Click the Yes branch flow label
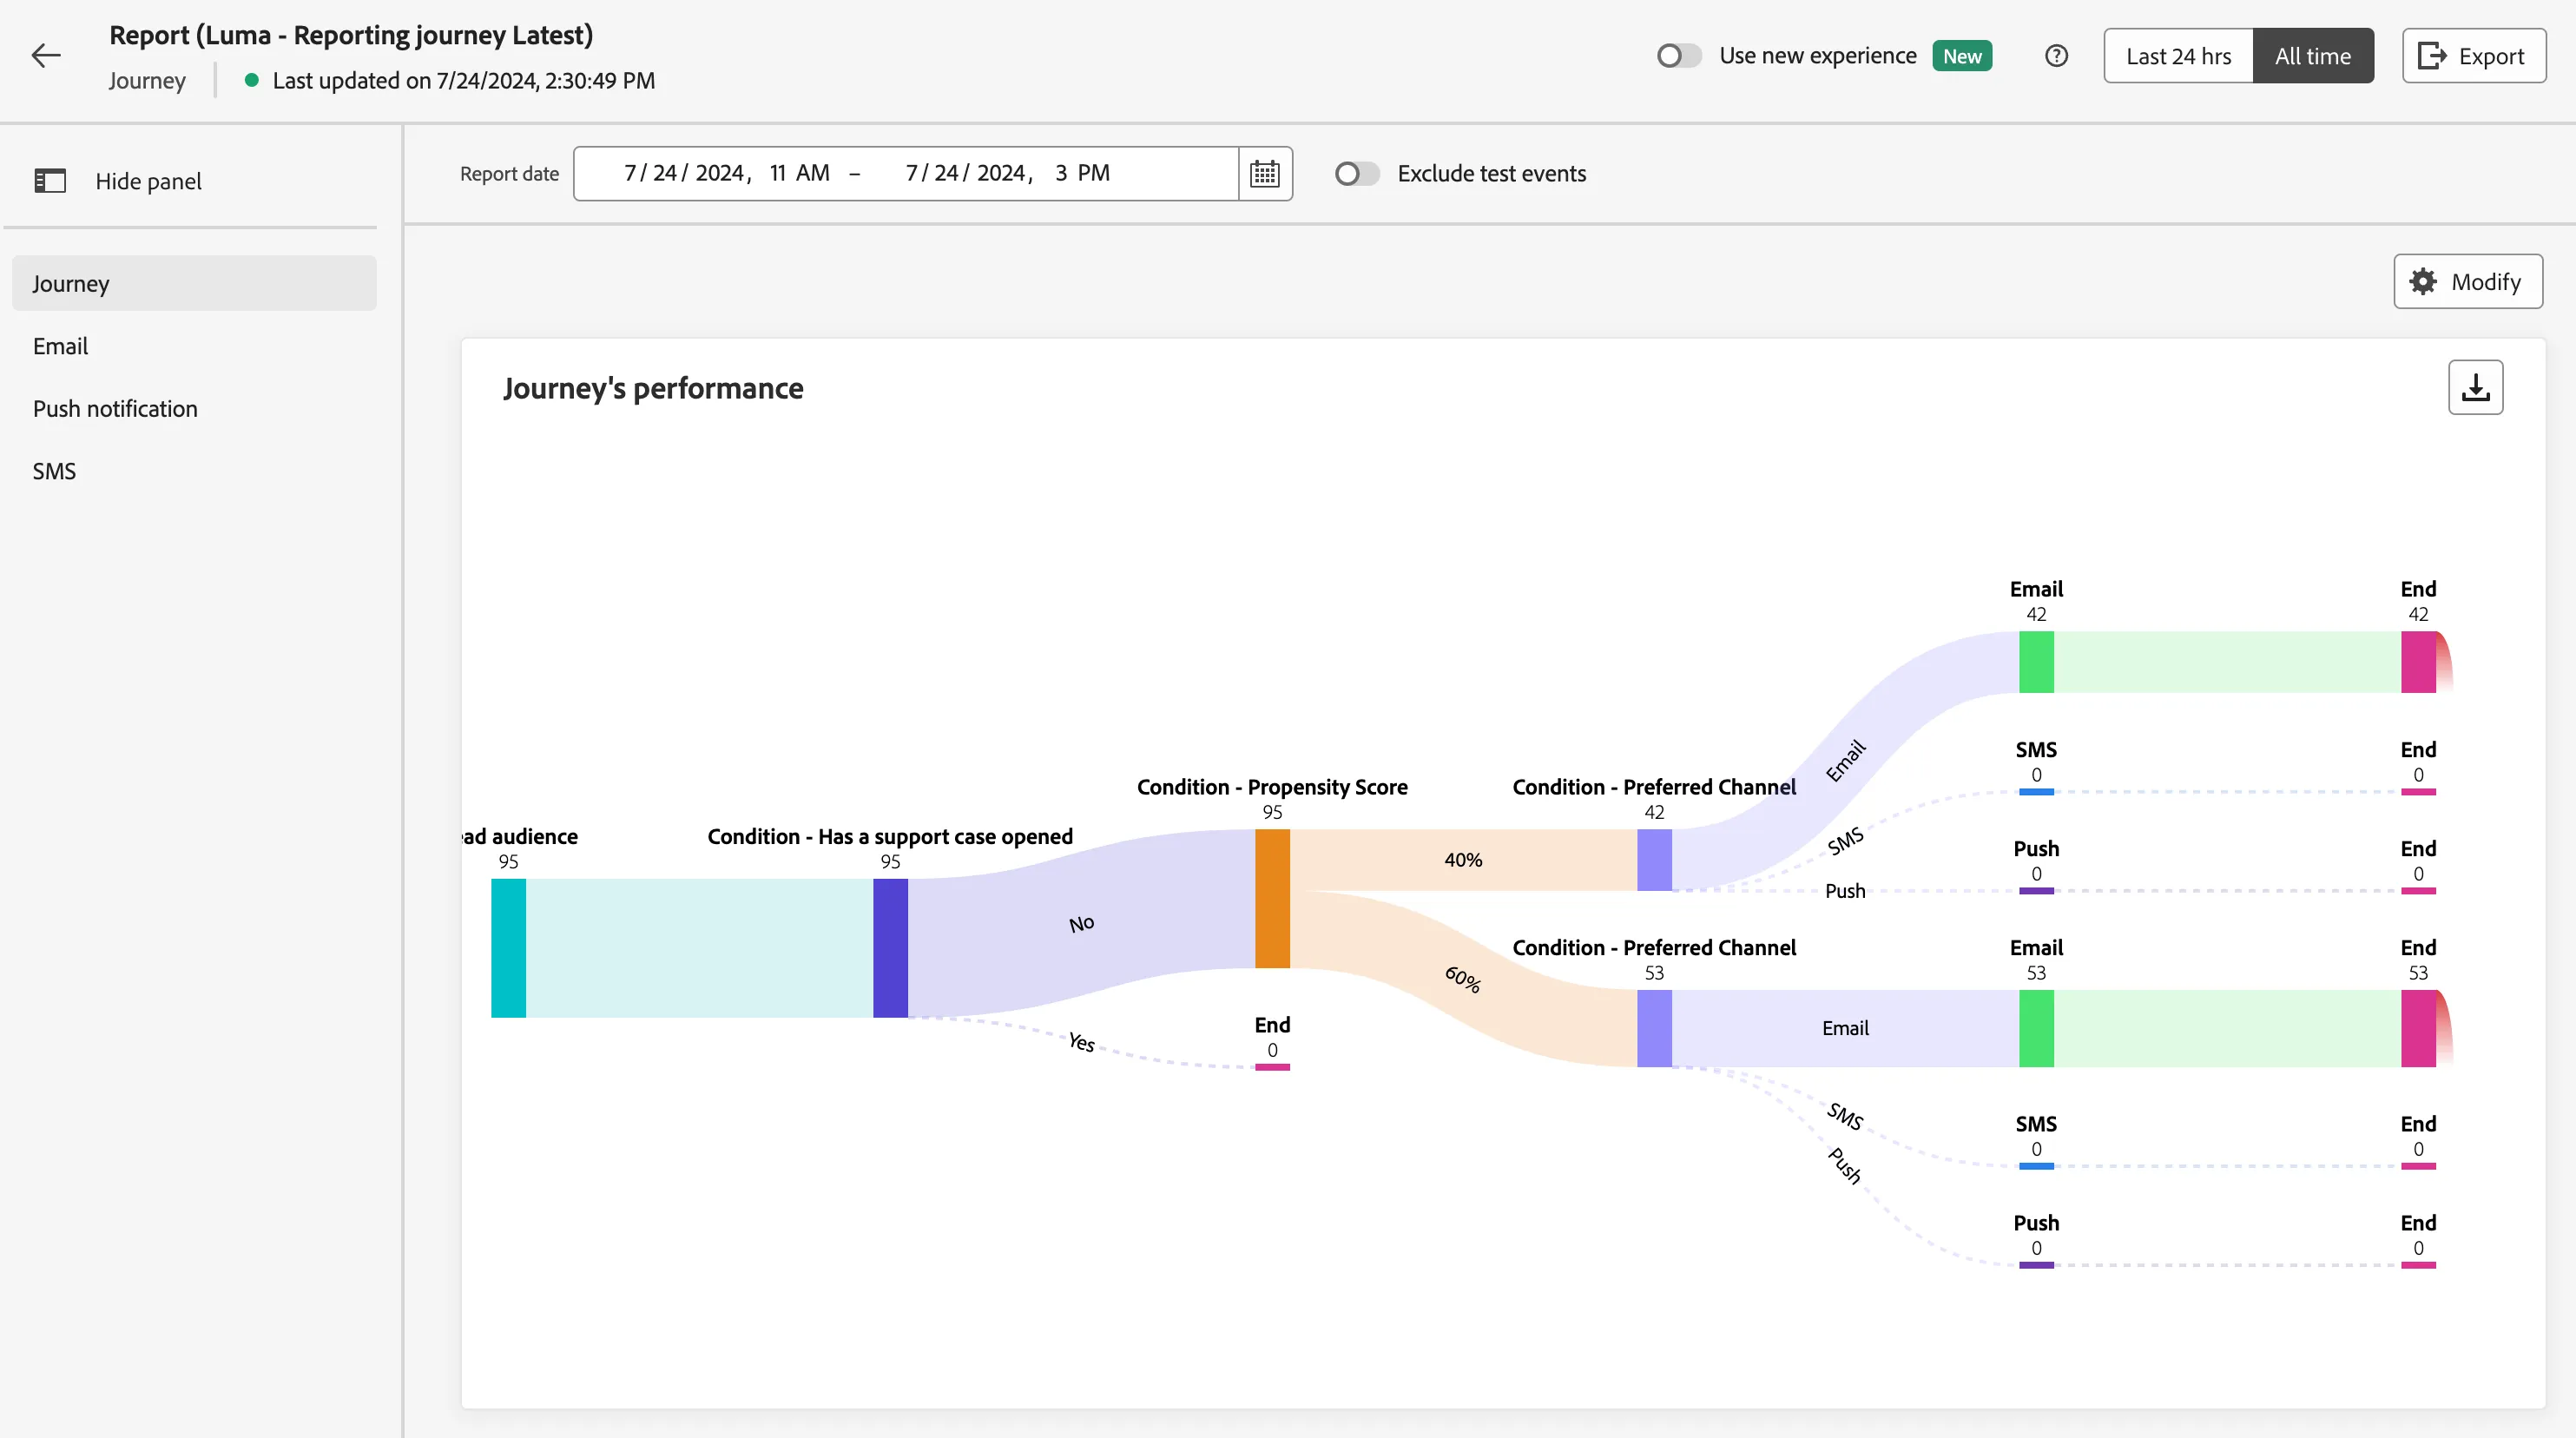The height and width of the screenshot is (1438, 2576). (1081, 1042)
